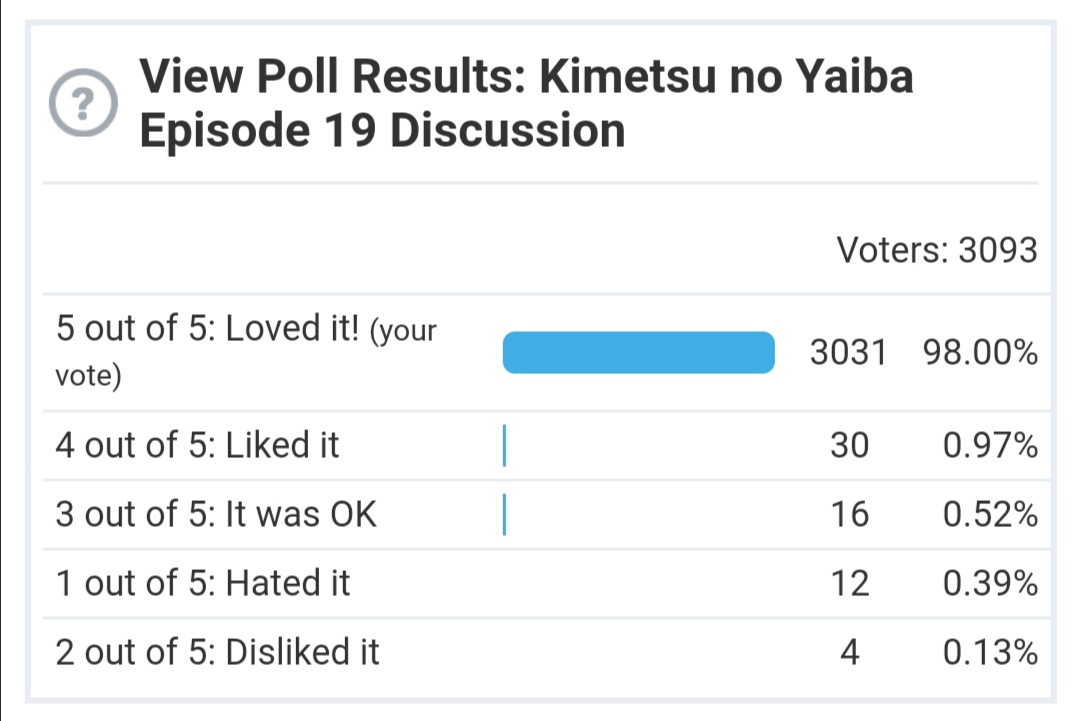Click the 3031 vote count
This screenshot has height=721, width=1080.
[x=848, y=353]
